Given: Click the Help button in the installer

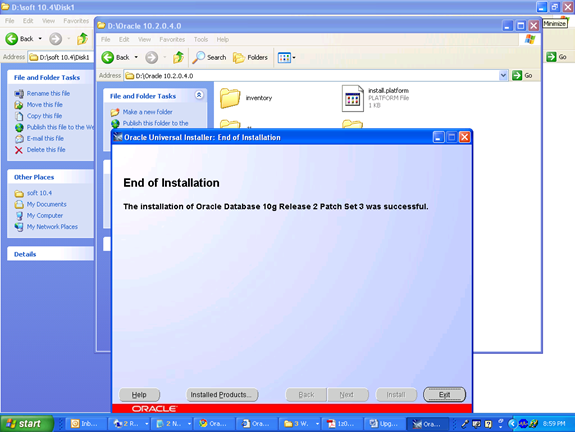Looking at the screenshot, I should 139,394.
